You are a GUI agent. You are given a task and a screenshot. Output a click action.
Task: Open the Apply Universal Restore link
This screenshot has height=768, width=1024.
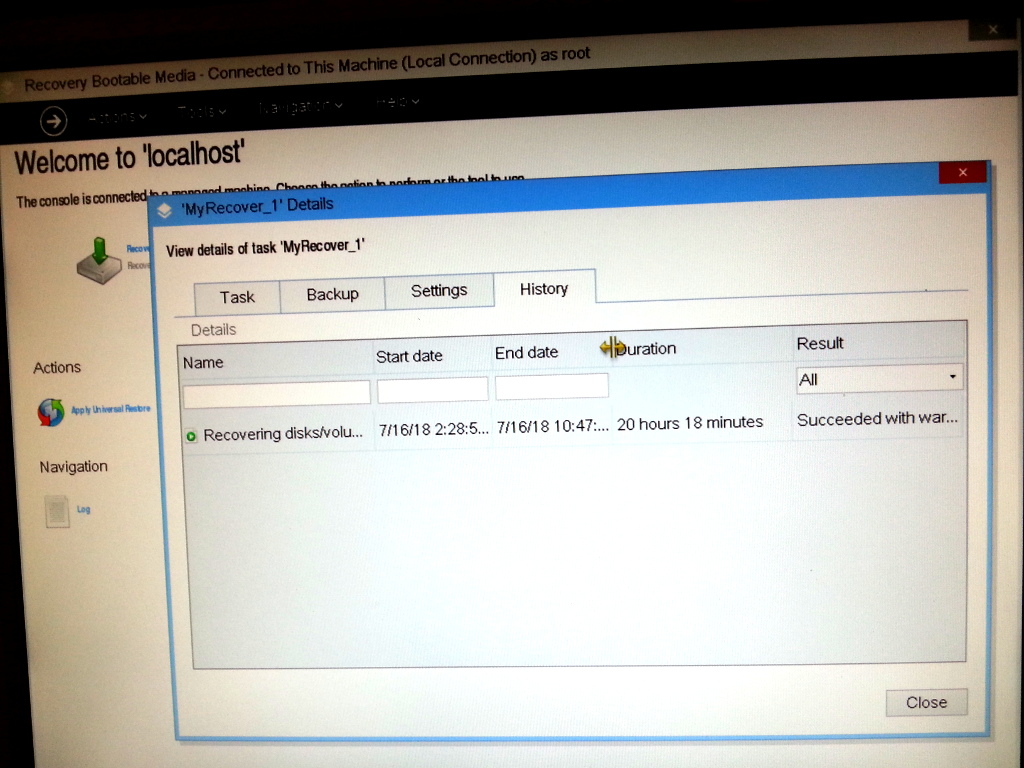click(110, 409)
